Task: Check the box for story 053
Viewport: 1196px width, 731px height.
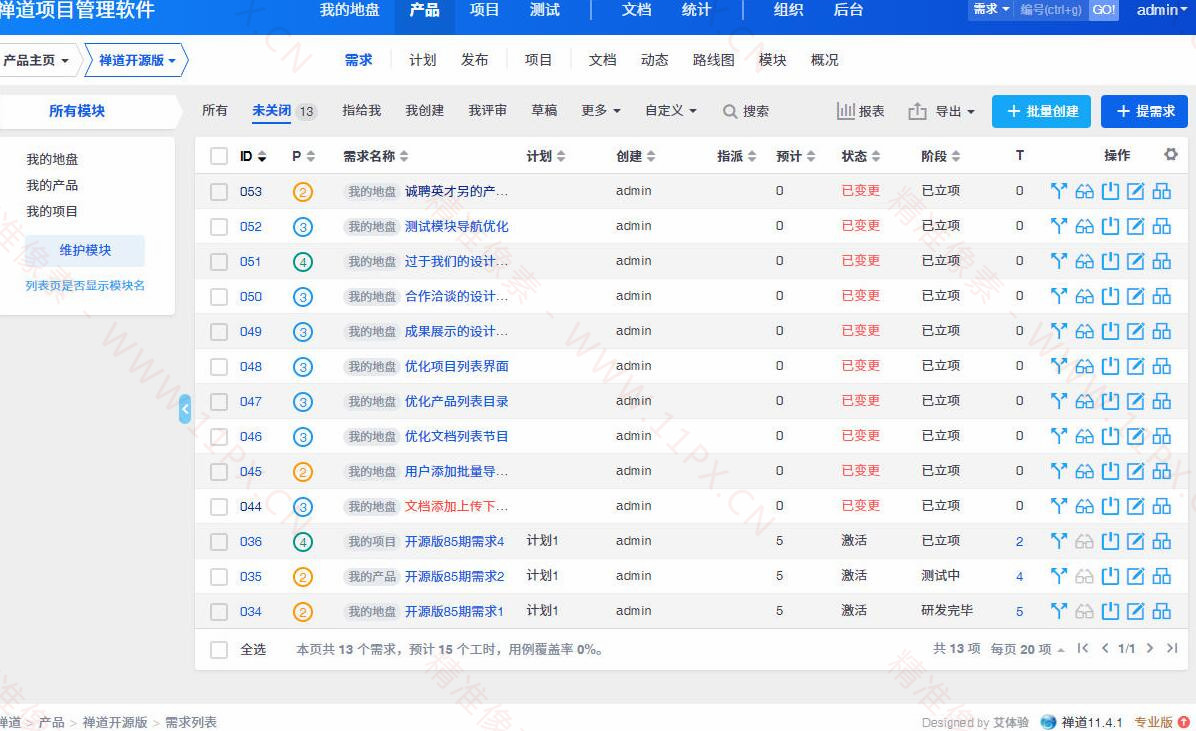Action: click(x=219, y=192)
